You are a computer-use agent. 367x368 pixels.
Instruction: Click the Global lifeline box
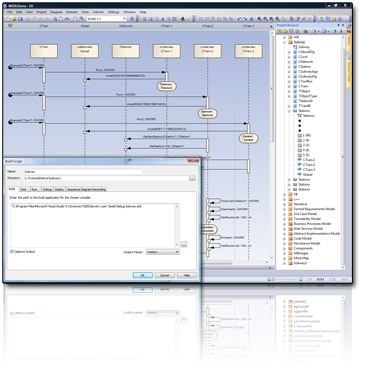point(85,51)
